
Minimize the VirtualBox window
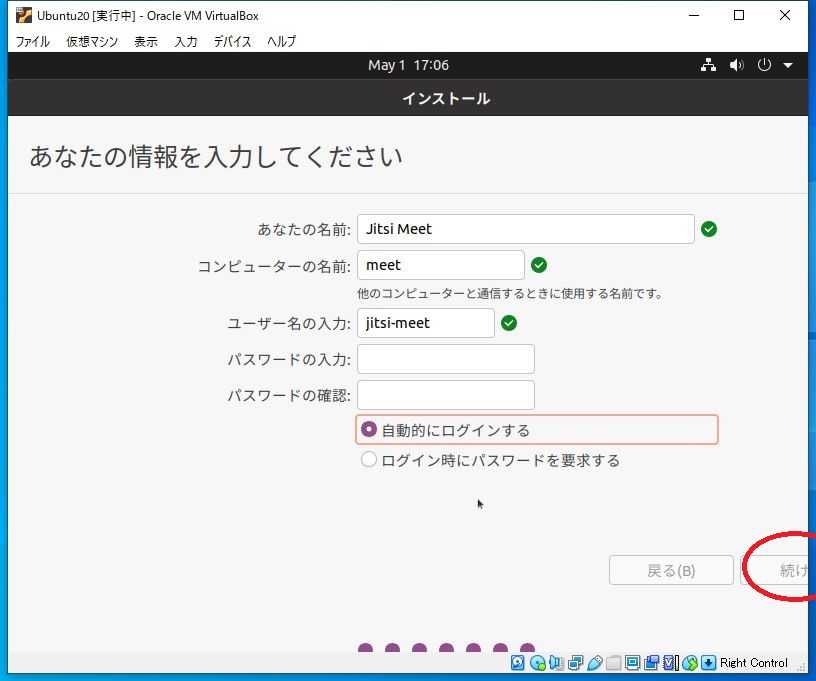point(694,15)
